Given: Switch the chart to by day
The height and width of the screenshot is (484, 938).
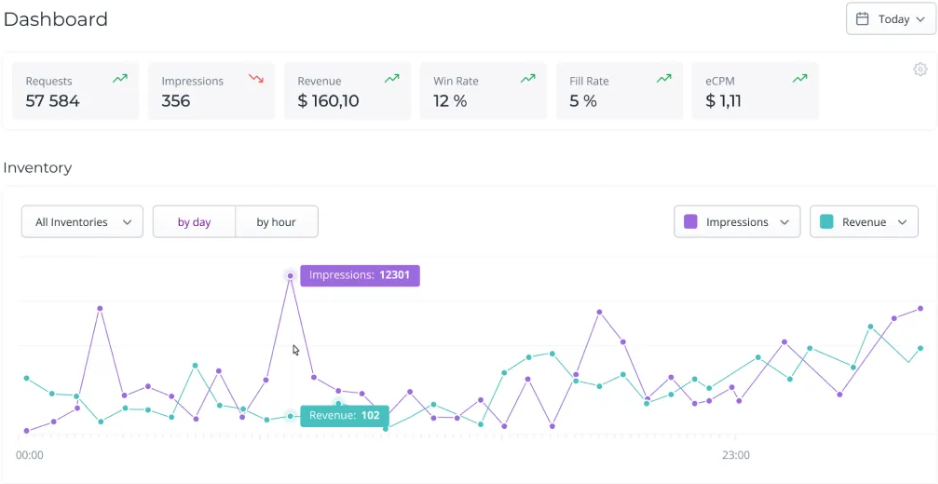Looking at the screenshot, I should (x=194, y=222).
